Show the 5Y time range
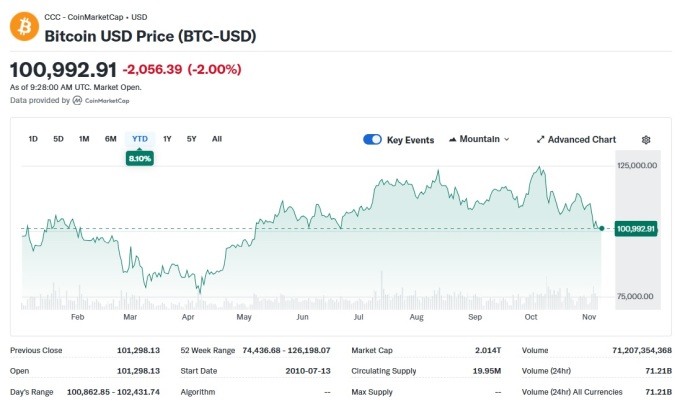The width and height of the screenshot is (680, 404). point(191,139)
